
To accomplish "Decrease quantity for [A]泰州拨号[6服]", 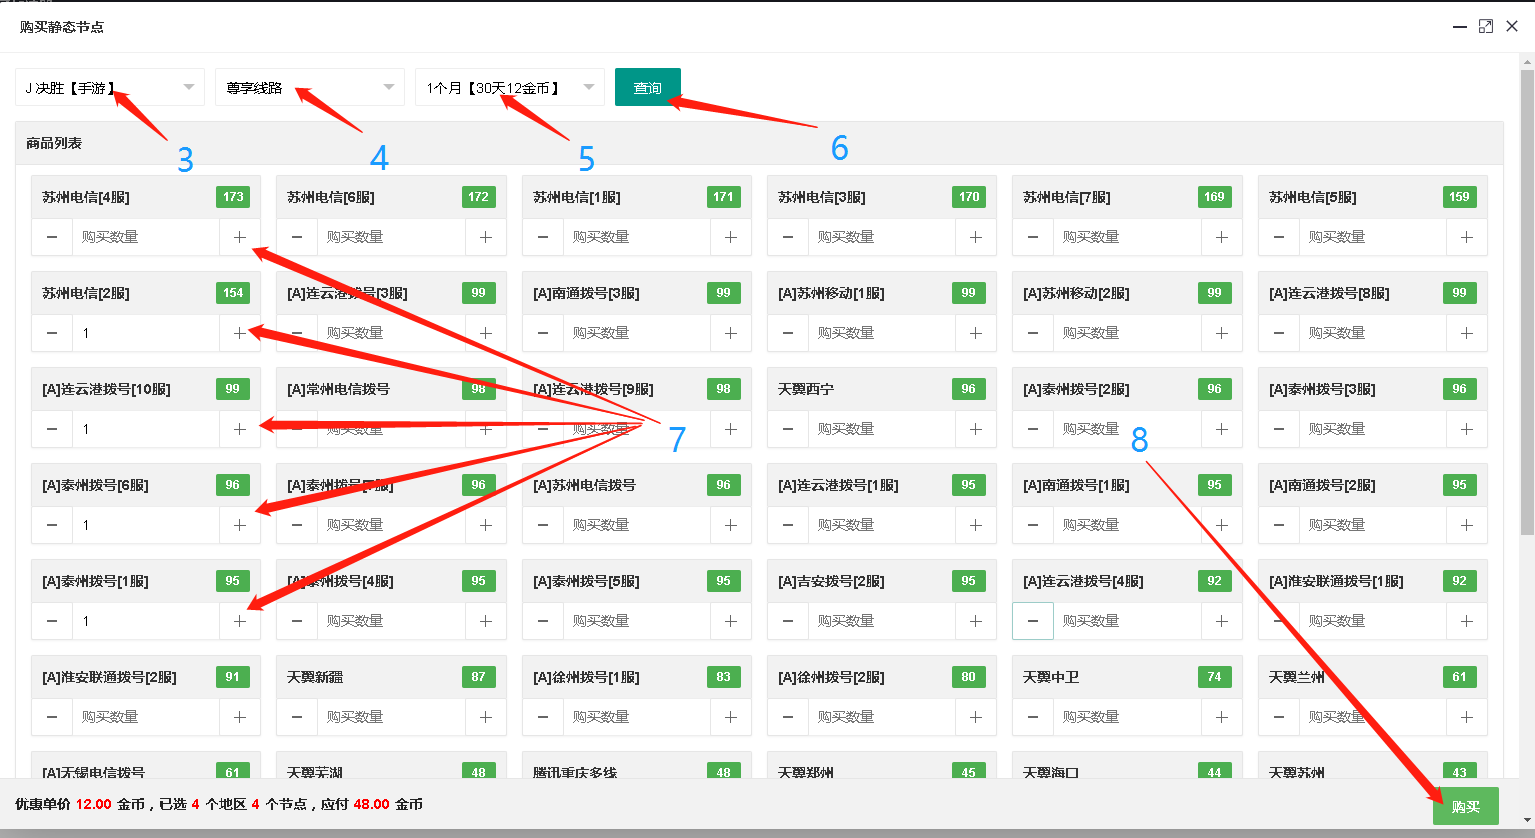I will pyautogui.click(x=52, y=525).
